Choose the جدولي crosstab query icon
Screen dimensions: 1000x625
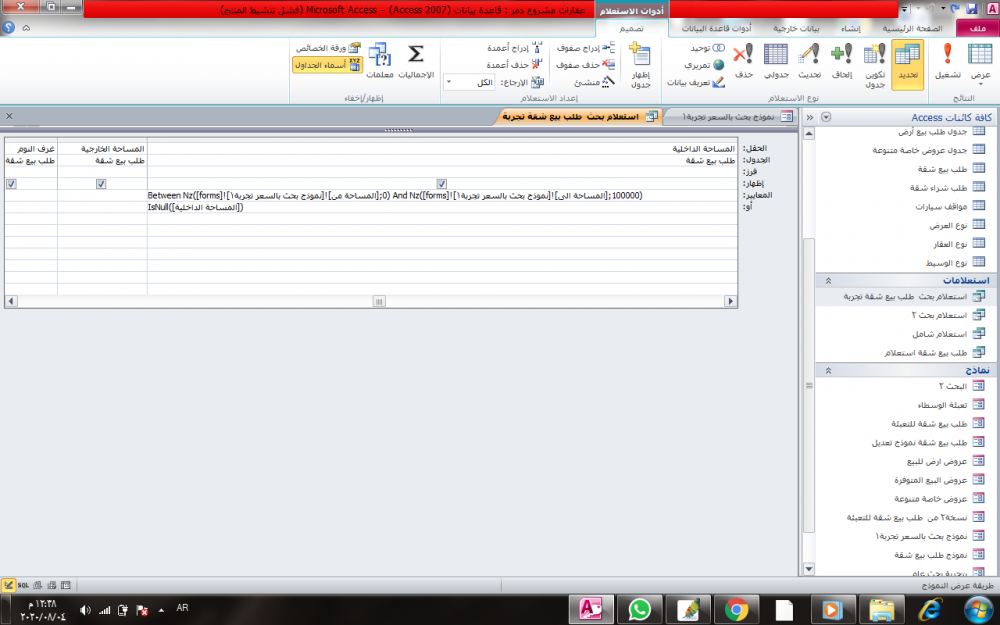pyautogui.click(x=776, y=62)
